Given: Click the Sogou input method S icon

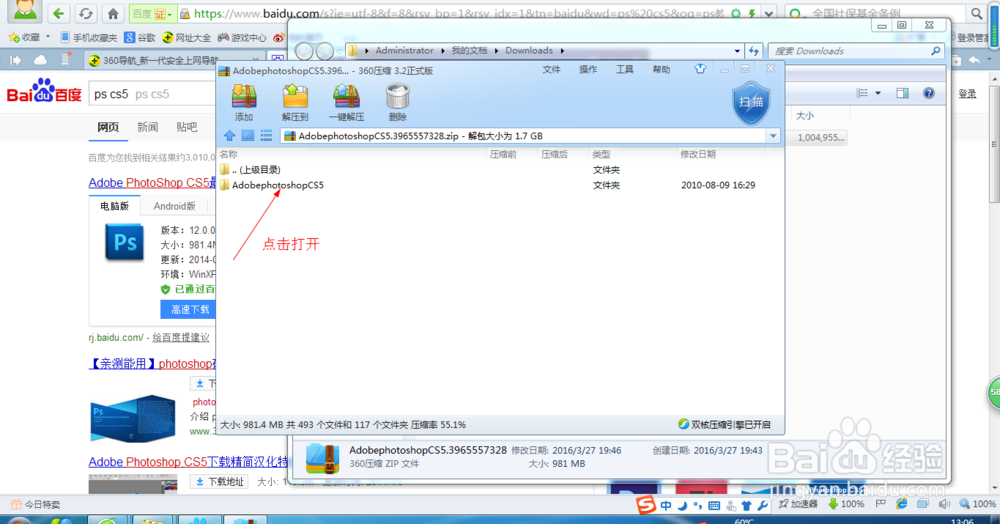Looking at the screenshot, I should (646, 505).
